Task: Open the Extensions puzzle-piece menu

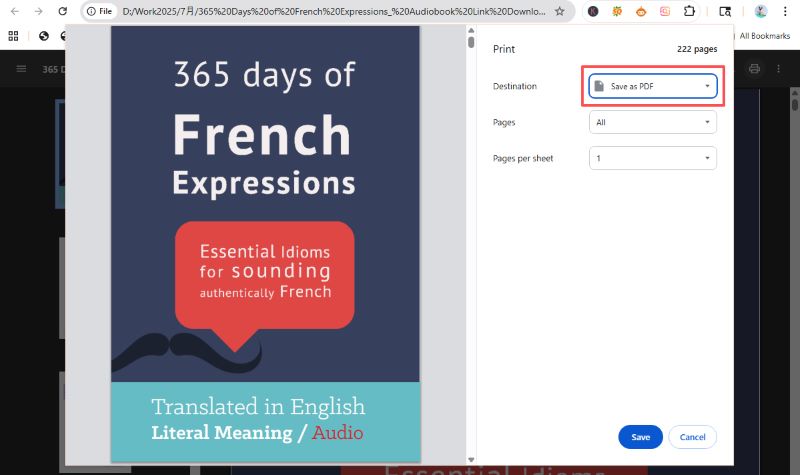Action: coord(690,11)
